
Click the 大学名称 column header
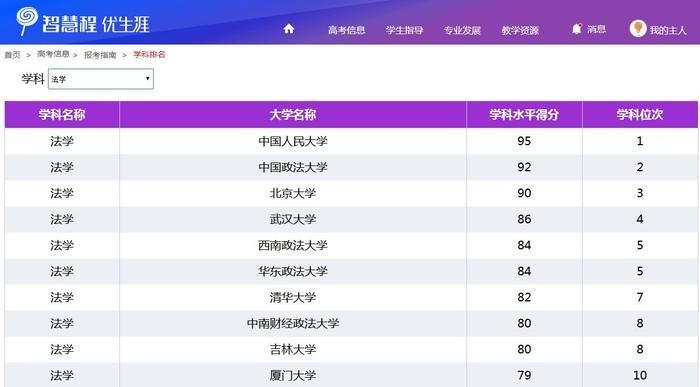point(293,115)
